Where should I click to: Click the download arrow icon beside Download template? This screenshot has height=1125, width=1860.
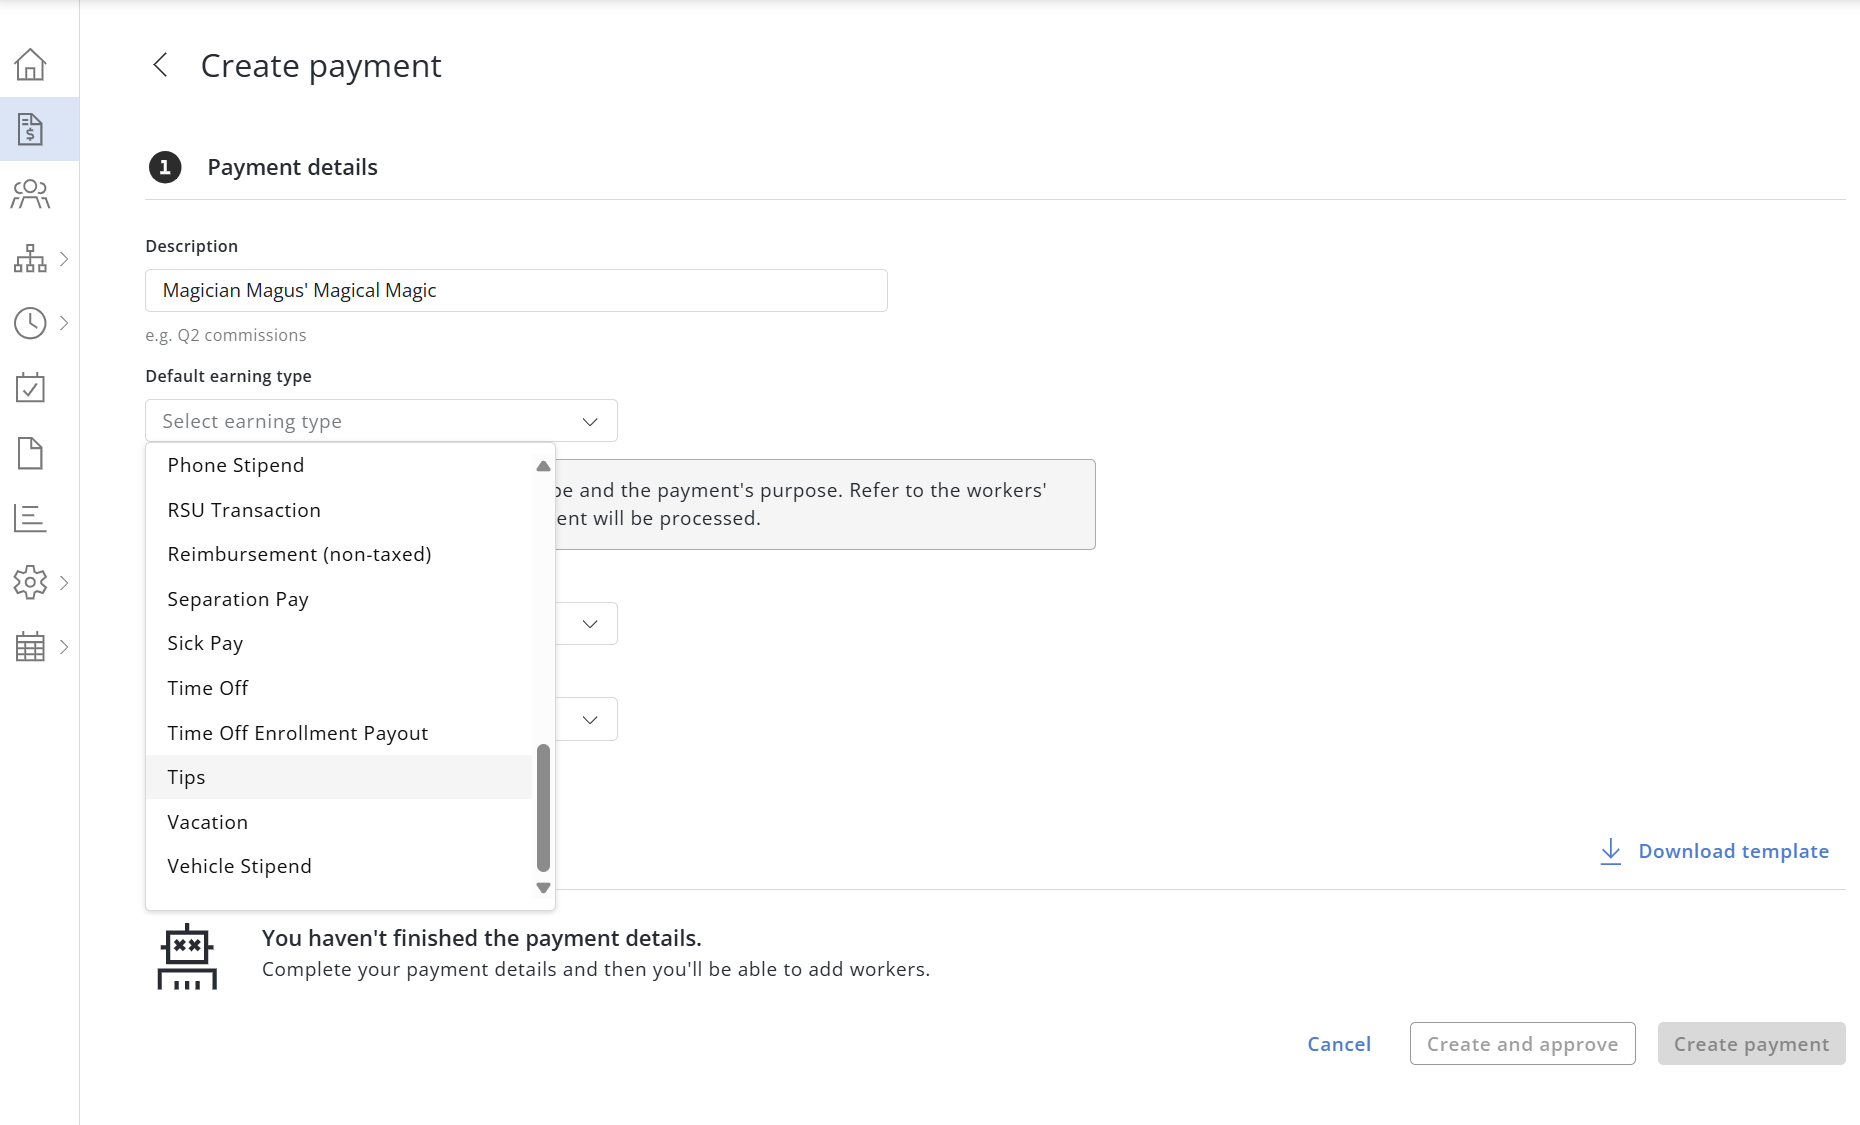[1610, 851]
